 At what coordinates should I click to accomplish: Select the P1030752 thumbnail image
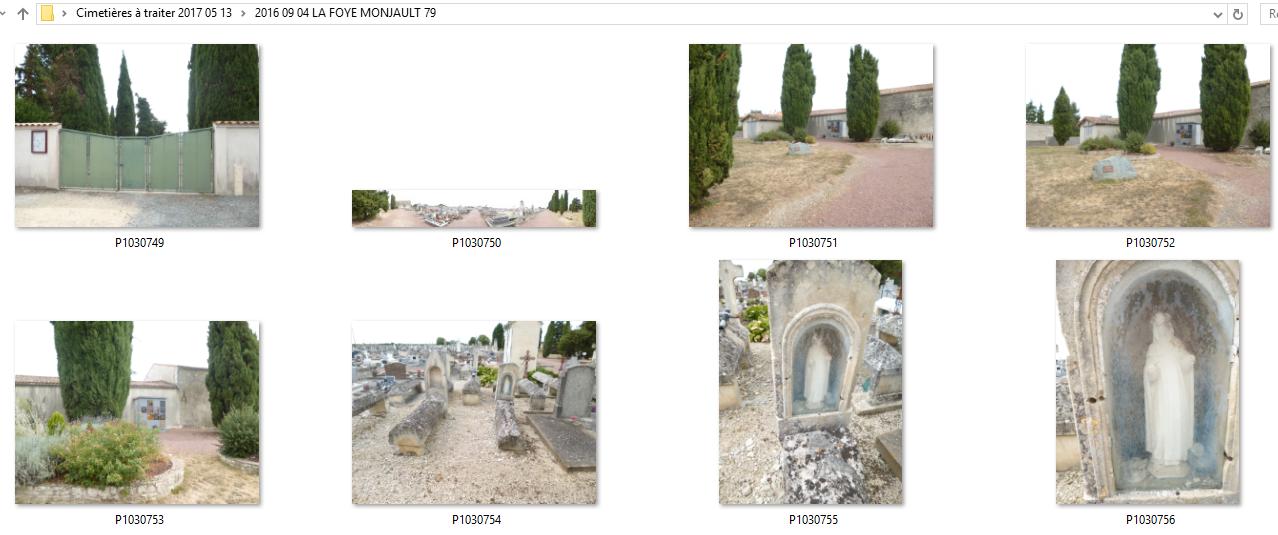[1148, 136]
